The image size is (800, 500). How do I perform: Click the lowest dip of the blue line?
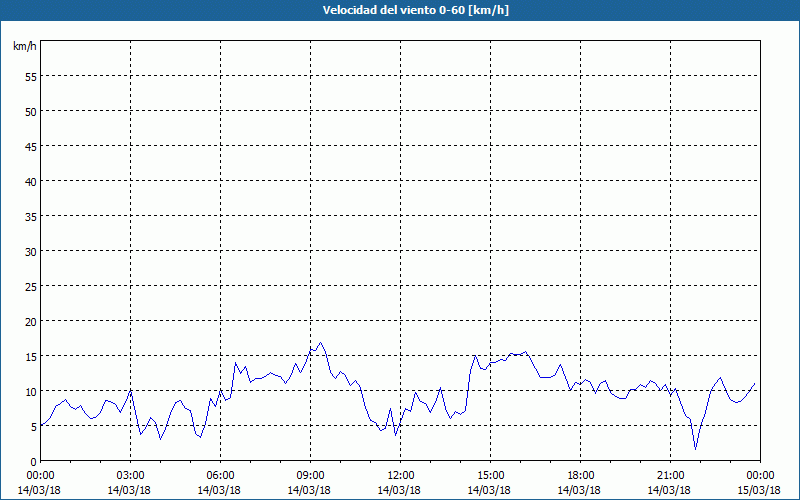click(695, 449)
